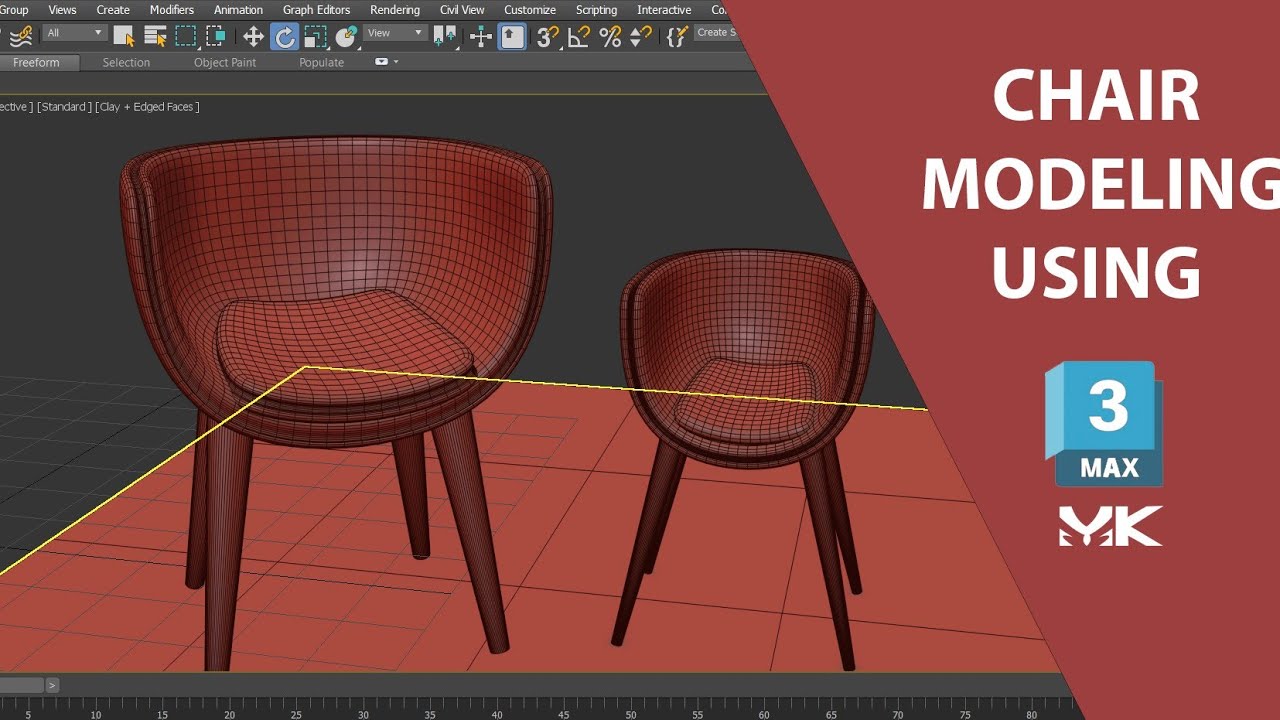Open the Modifiers menu
Image resolution: width=1280 pixels, height=720 pixels.
click(x=172, y=10)
